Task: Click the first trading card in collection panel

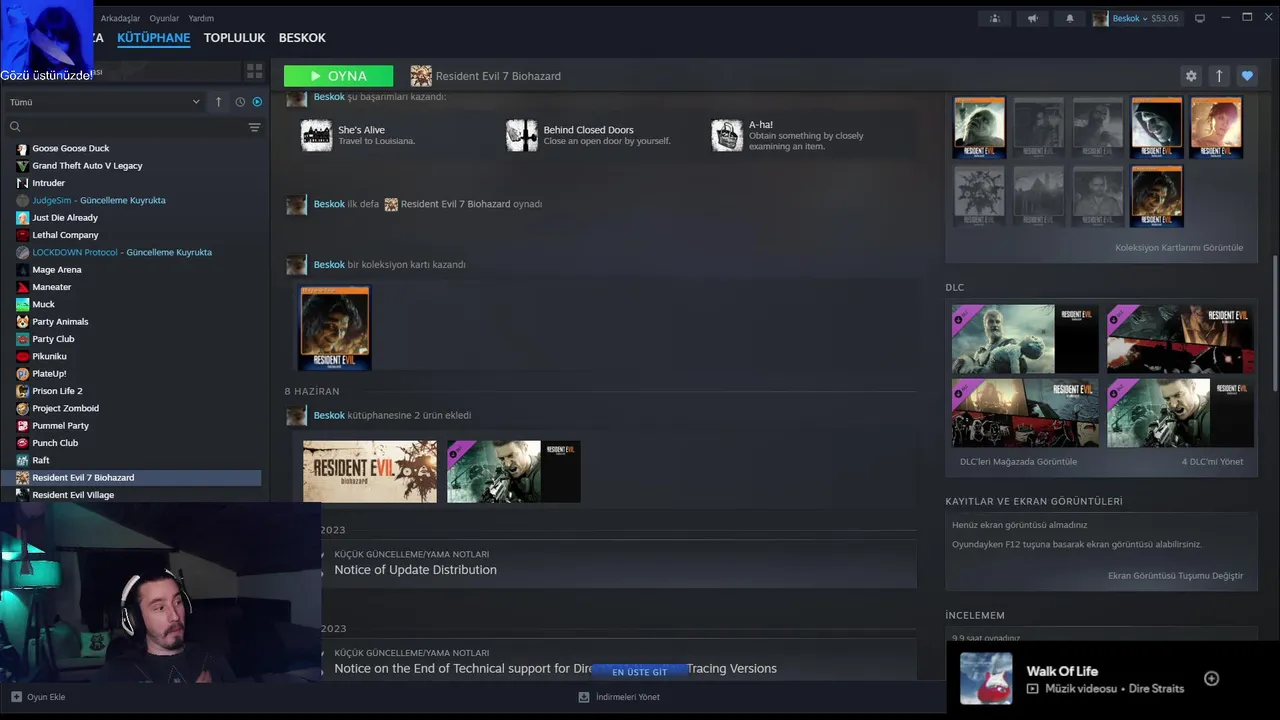Action: pyautogui.click(x=979, y=128)
